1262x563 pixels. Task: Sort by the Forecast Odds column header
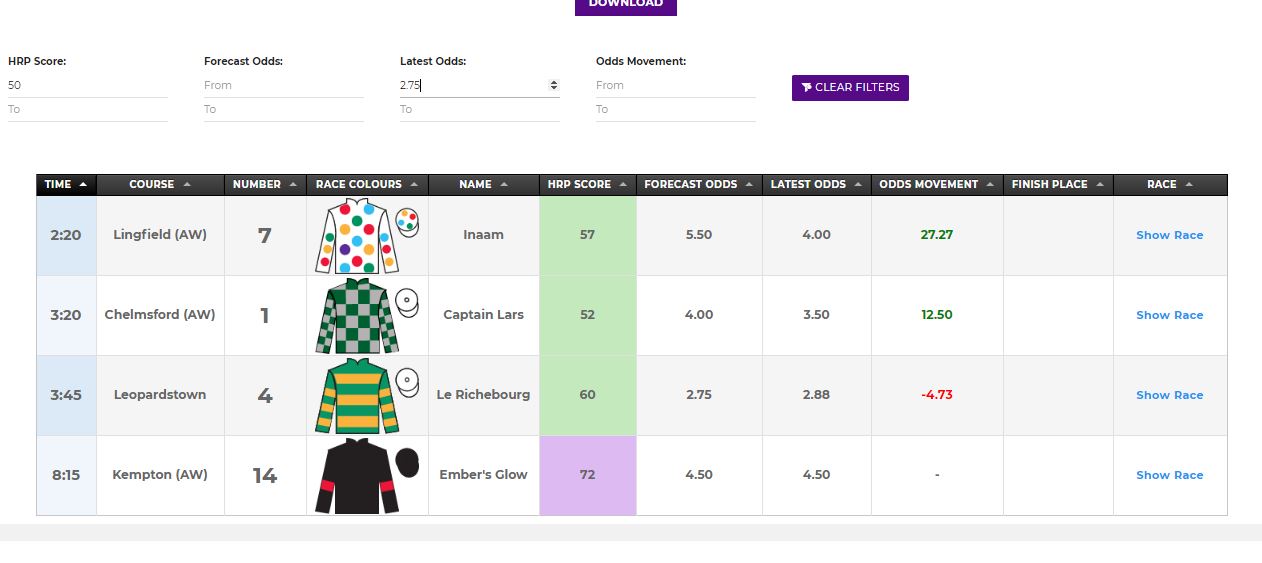[x=699, y=184]
